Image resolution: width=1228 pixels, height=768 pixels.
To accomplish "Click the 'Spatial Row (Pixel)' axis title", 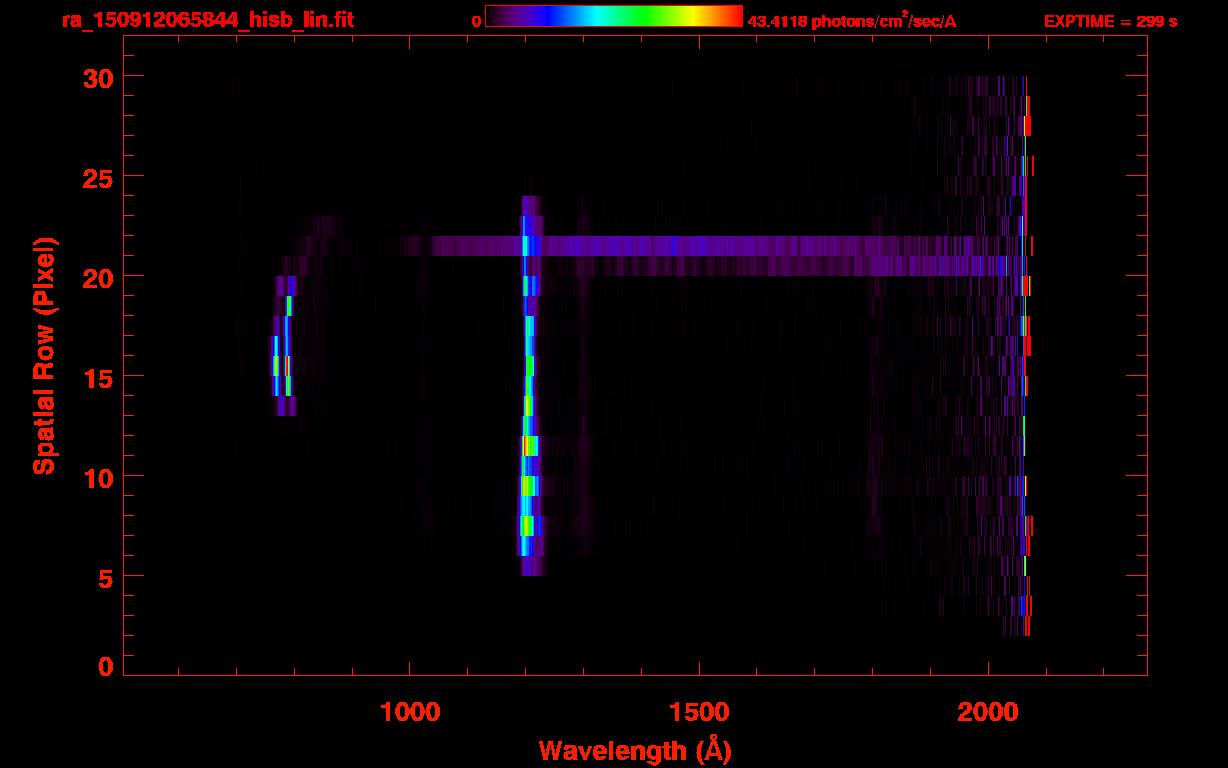I will [x=45, y=356].
